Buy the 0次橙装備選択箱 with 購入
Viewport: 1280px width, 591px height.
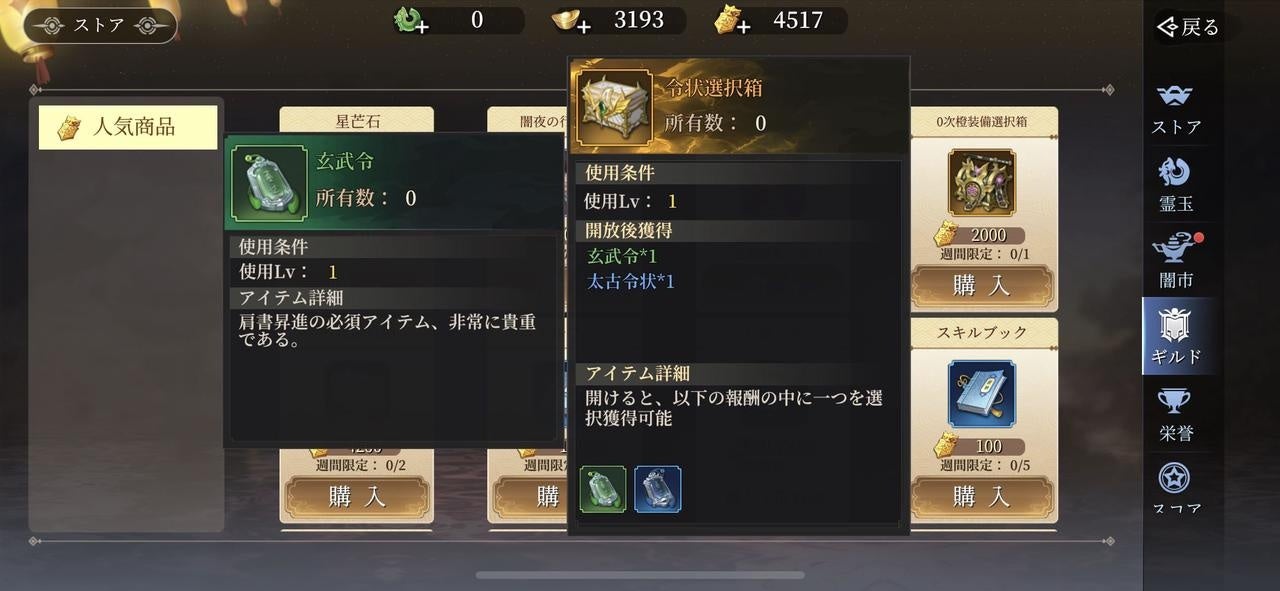[x=981, y=287]
